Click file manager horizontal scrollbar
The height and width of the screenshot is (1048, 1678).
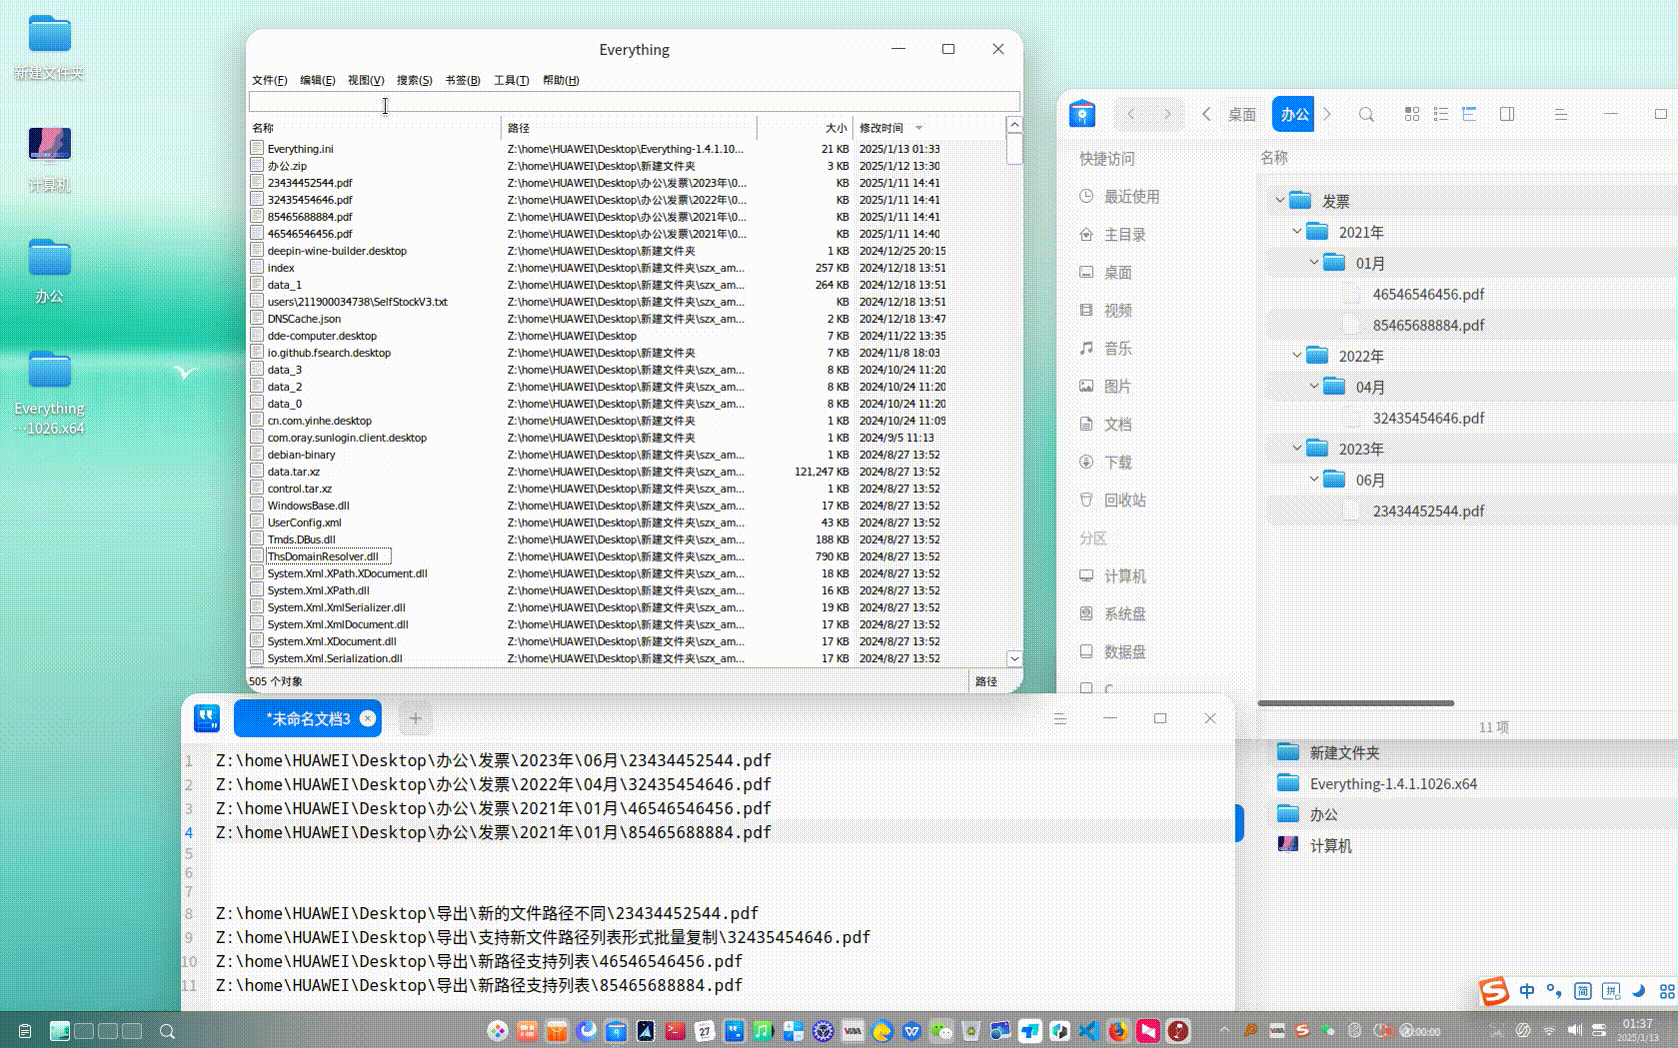(x=1356, y=703)
